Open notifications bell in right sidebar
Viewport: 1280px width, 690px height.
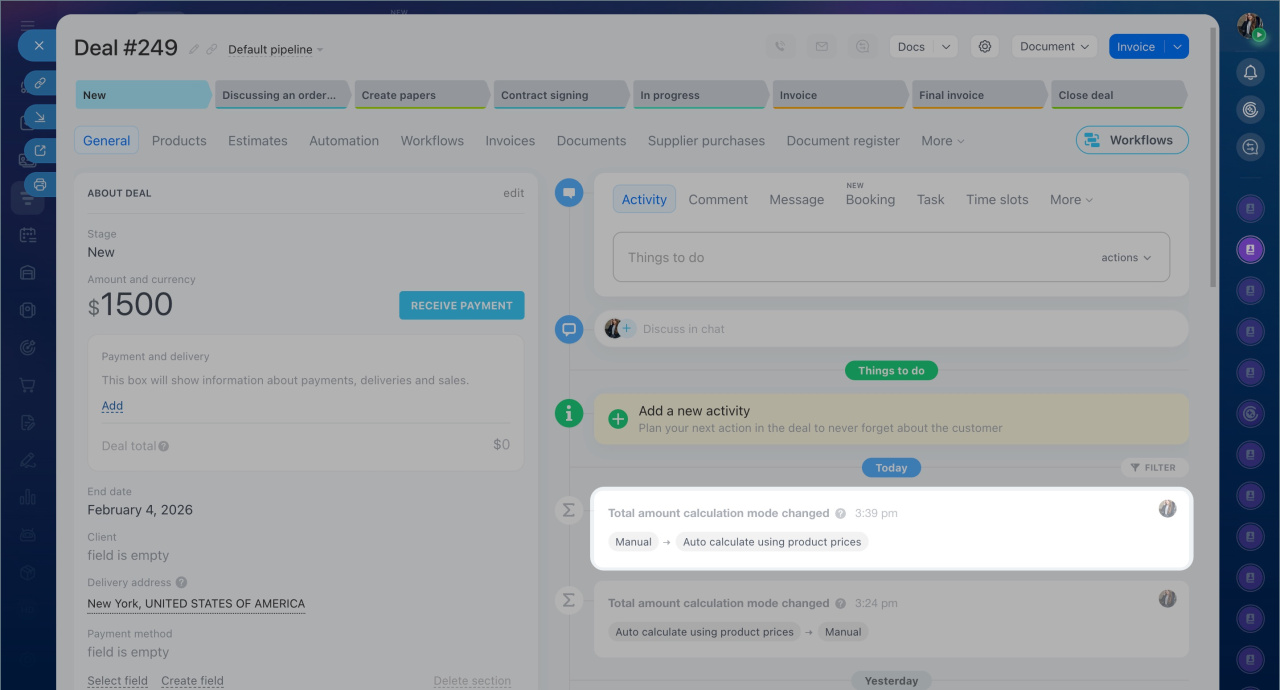coord(1250,72)
